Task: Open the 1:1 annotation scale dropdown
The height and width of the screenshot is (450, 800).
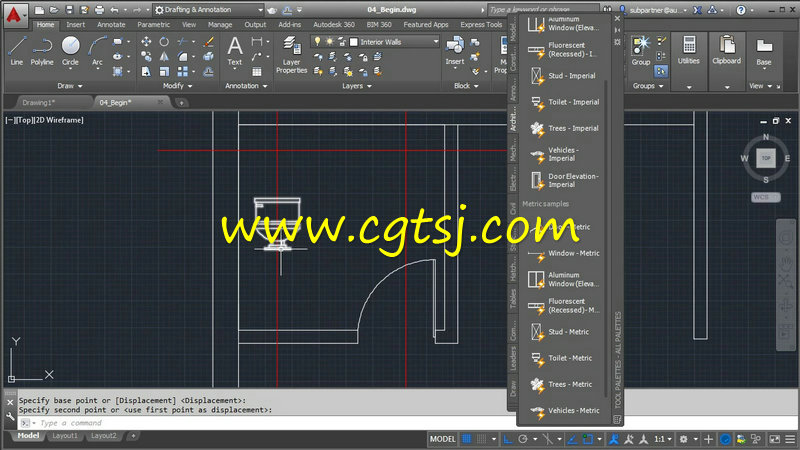Action: pos(663,439)
